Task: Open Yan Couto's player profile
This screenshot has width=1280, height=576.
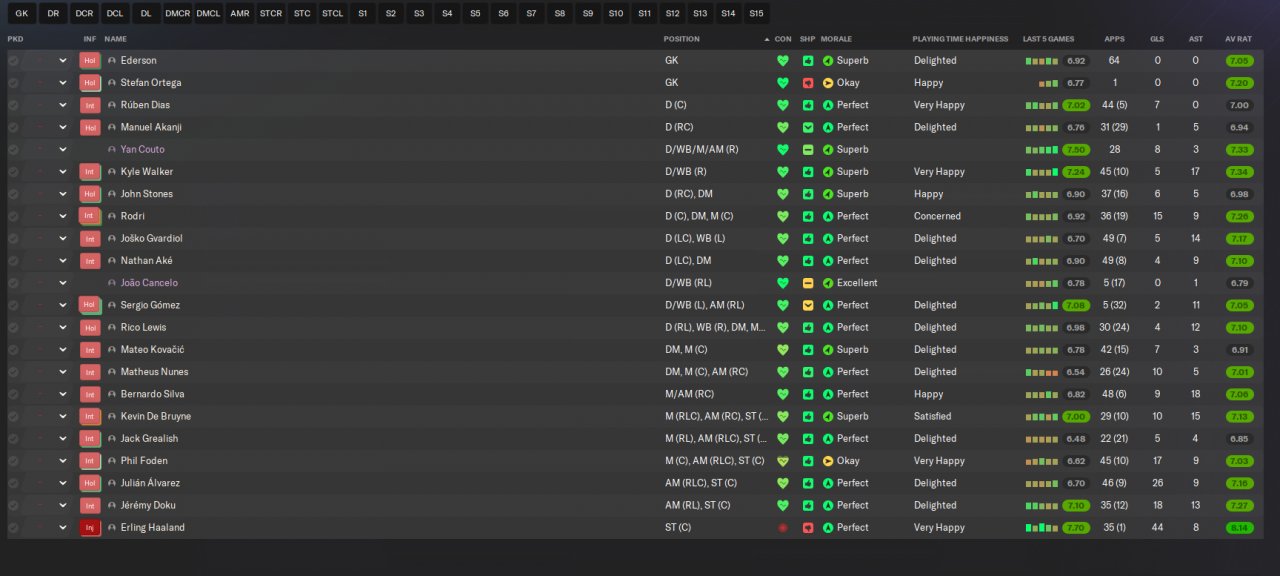Action: click(142, 150)
